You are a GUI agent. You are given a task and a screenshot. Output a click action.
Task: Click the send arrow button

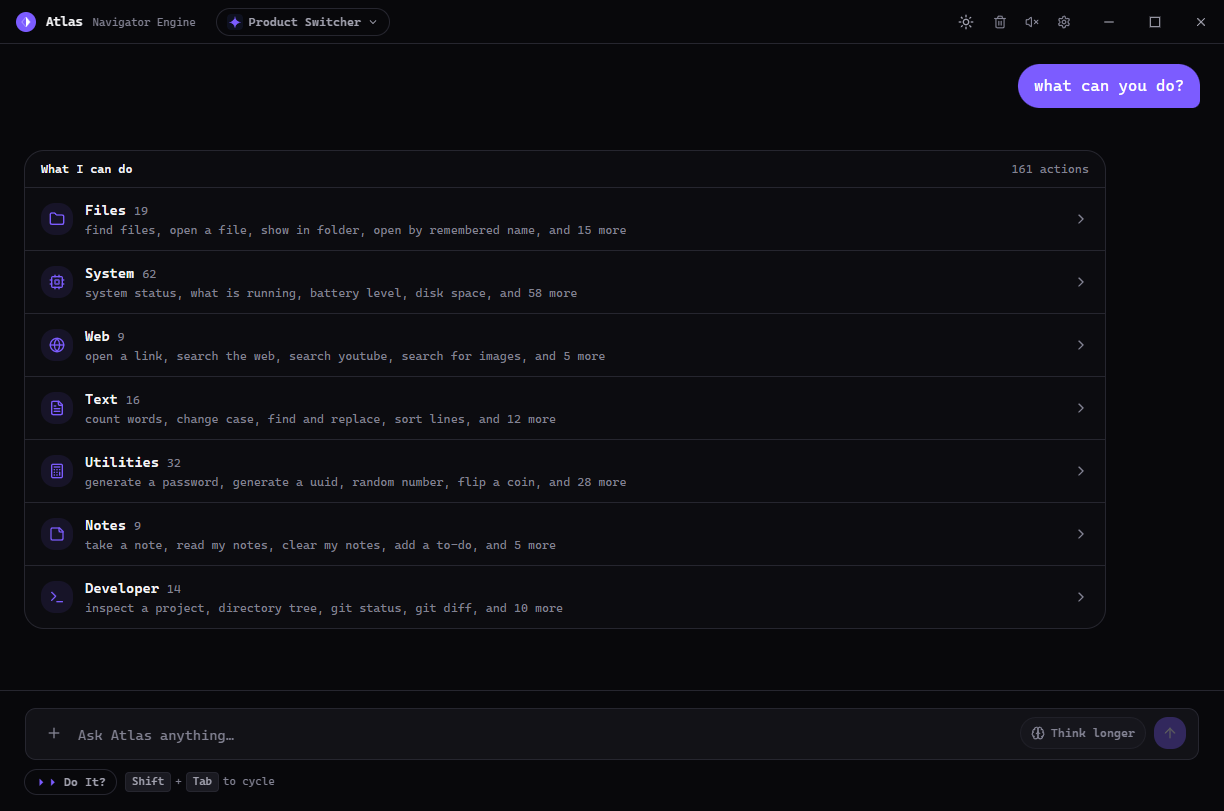[x=1170, y=733]
